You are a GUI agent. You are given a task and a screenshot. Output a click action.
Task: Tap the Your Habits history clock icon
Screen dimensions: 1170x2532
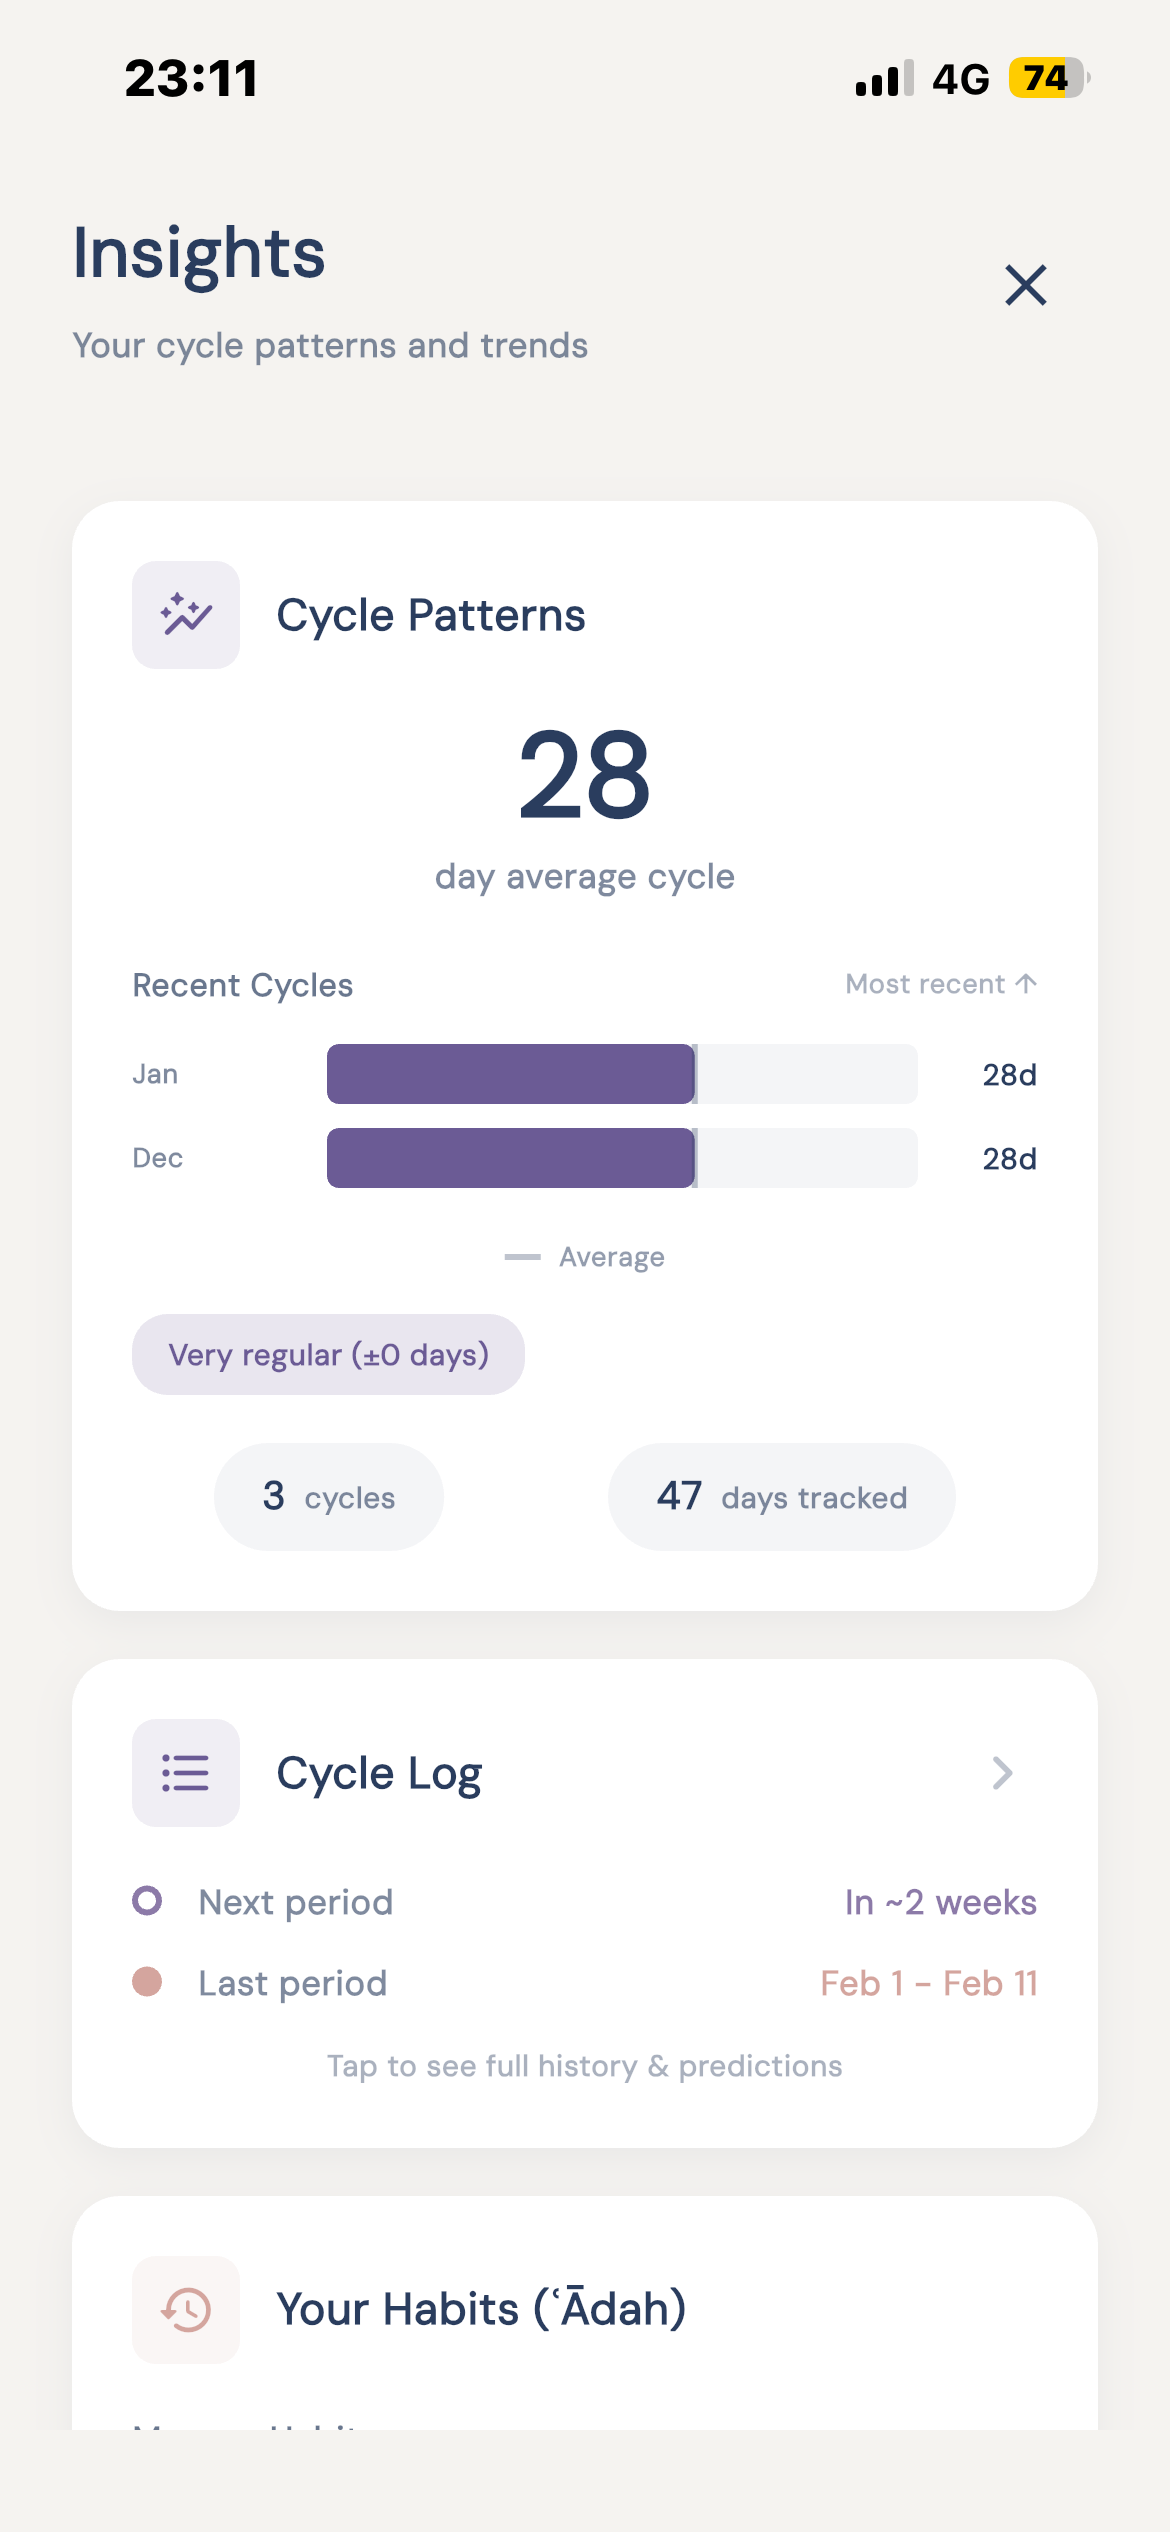pyautogui.click(x=186, y=2310)
